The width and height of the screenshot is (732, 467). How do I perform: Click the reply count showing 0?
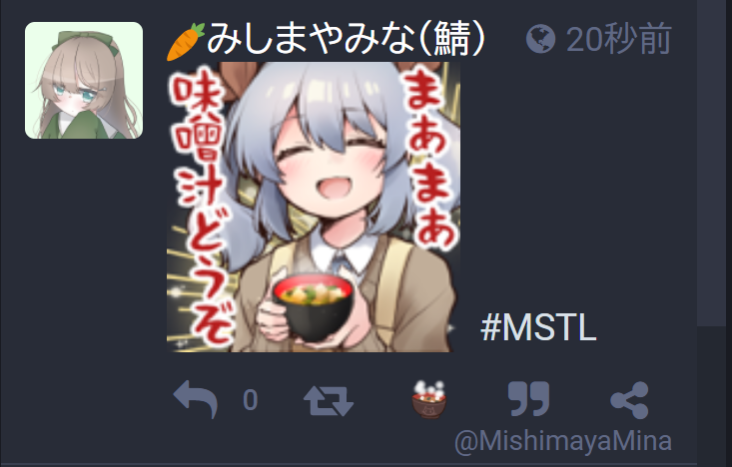[250, 400]
